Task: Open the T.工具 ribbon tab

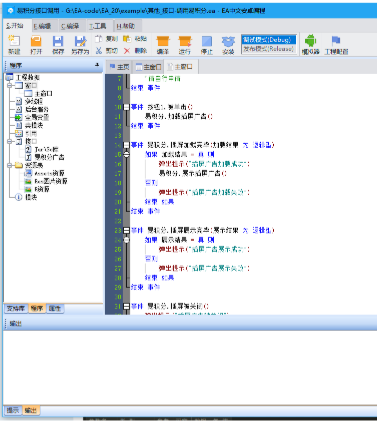Action: tap(98, 26)
